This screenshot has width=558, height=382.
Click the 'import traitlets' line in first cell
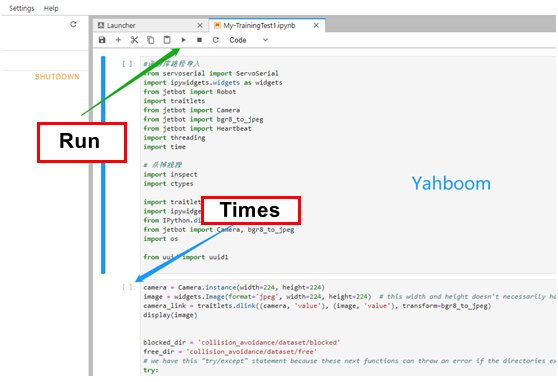[174, 101]
